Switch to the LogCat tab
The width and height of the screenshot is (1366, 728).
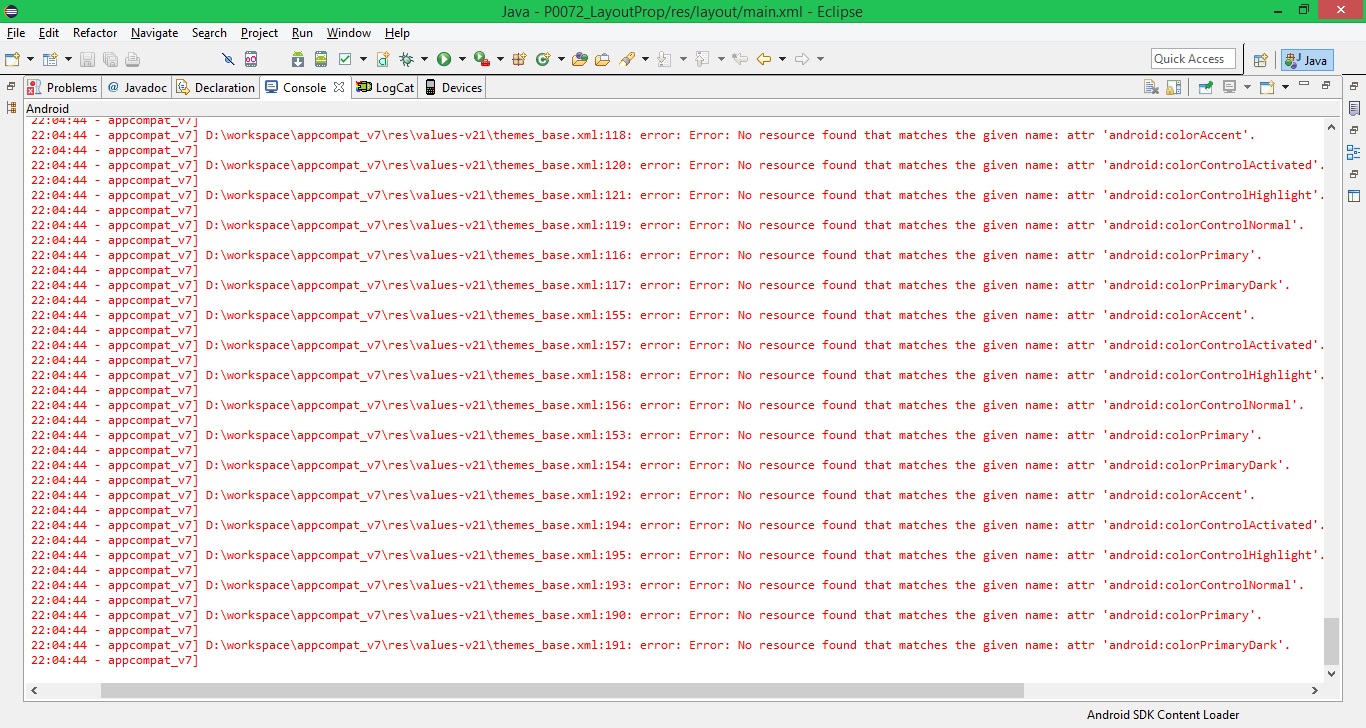click(x=385, y=87)
